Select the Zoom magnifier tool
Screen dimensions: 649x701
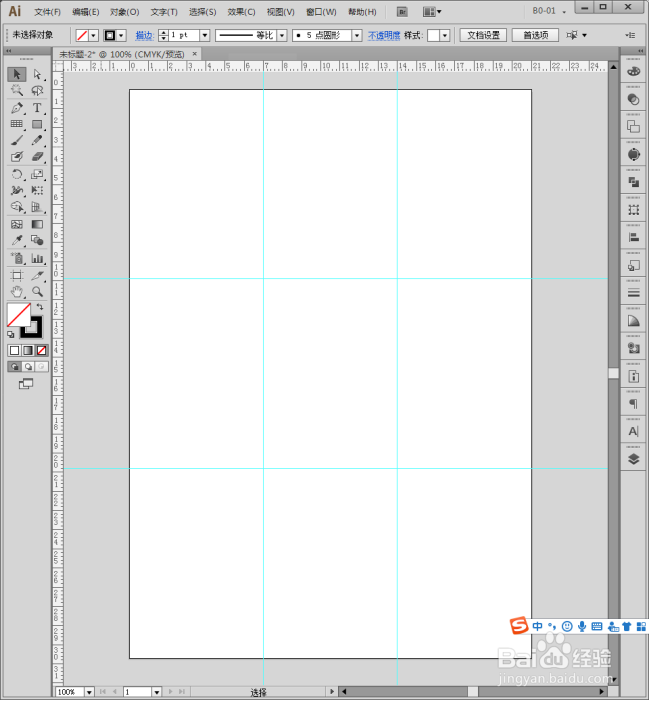(38, 292)
